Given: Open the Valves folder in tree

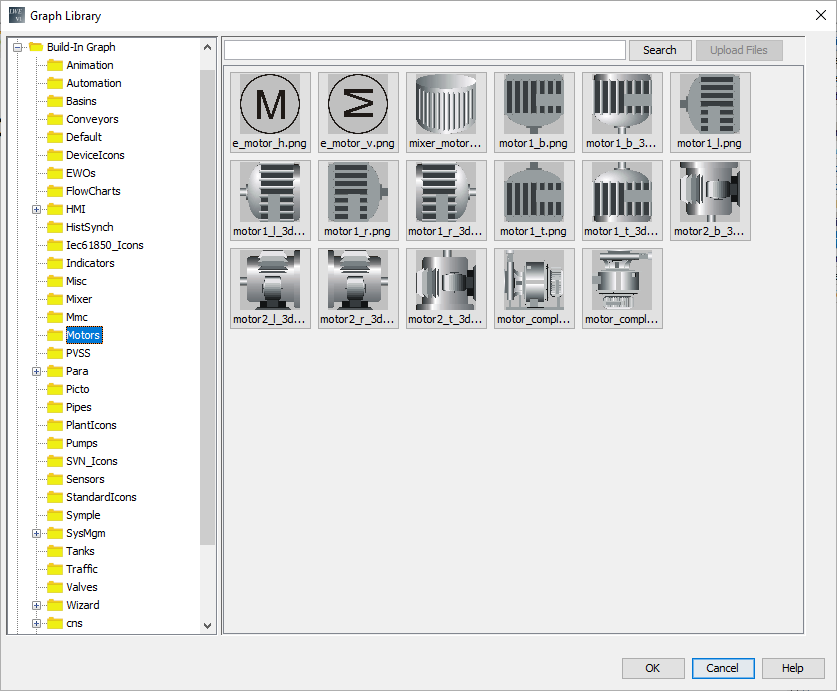Looking at the screenshot, I should pos(81,587).
